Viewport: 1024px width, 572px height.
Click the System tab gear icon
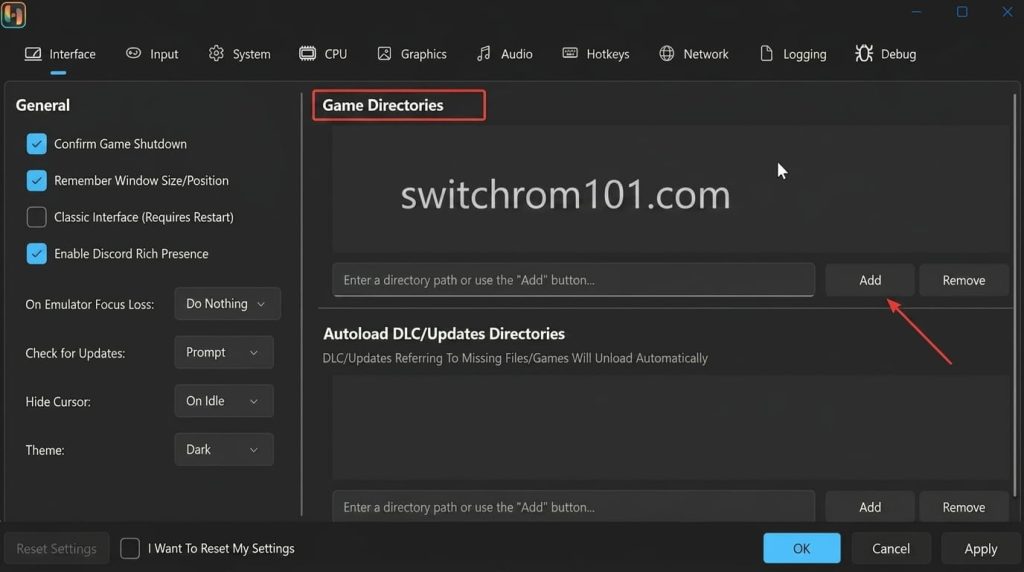(216, 54)
